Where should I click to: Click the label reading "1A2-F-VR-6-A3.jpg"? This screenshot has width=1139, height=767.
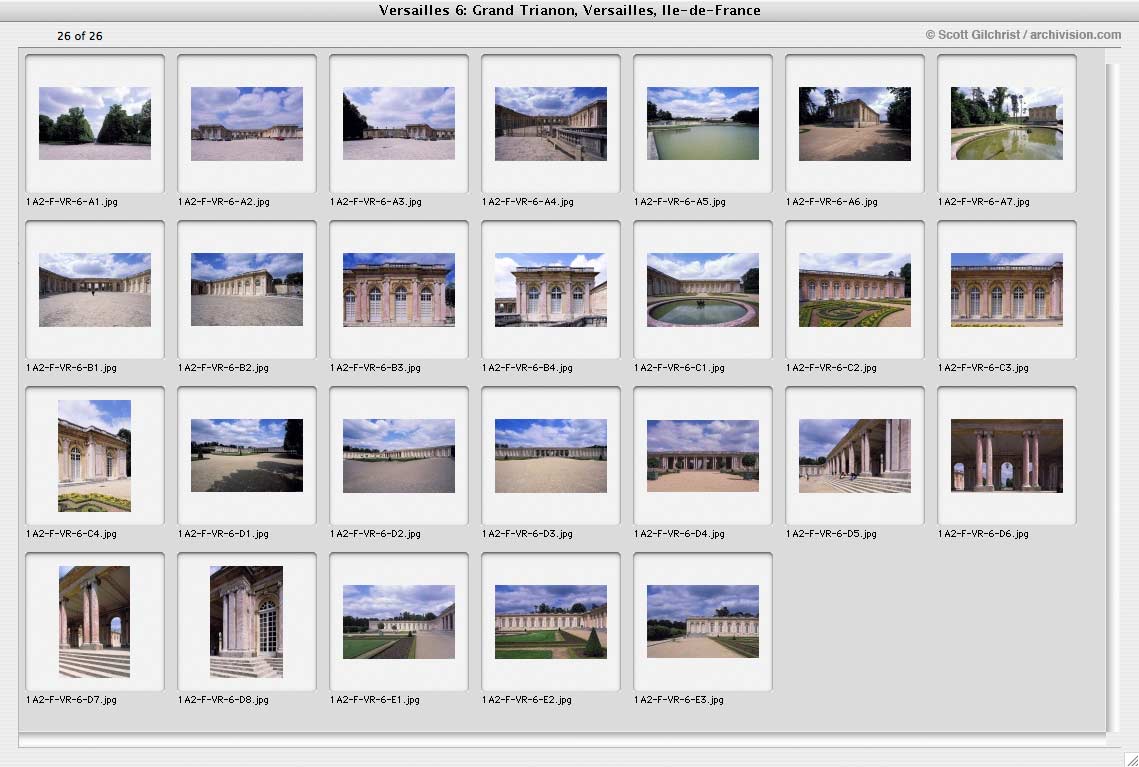[376, 202]
